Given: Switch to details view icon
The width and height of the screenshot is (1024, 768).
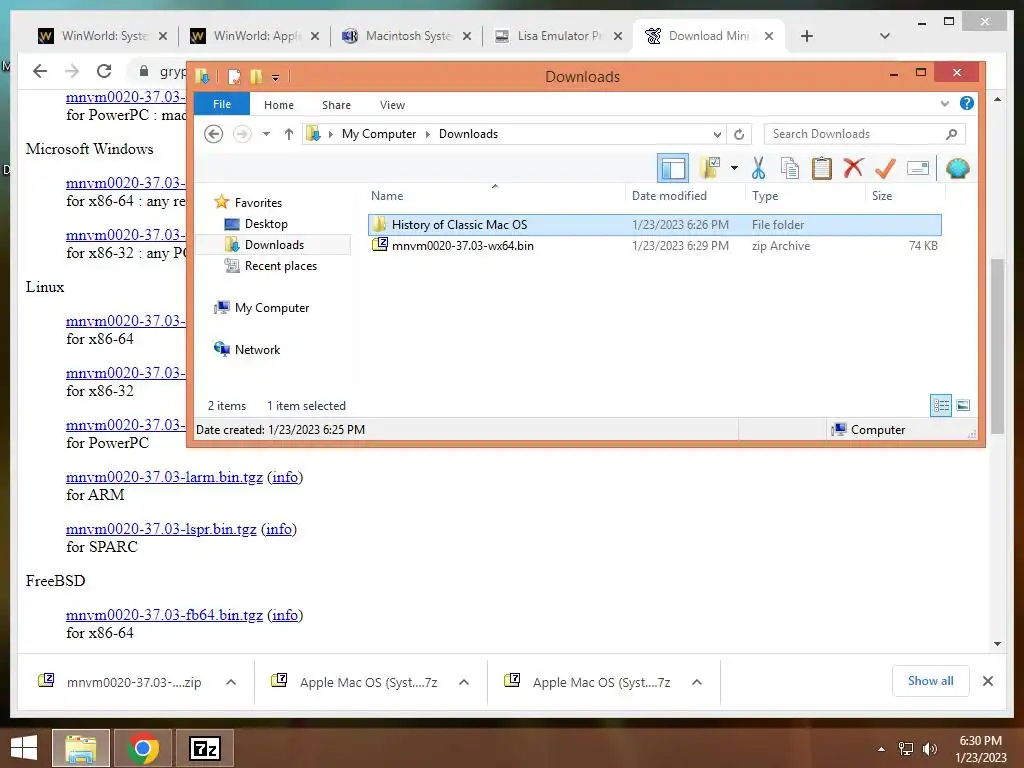Looking at the screenshot, I should pyautogui.click(x=941, y=406).
